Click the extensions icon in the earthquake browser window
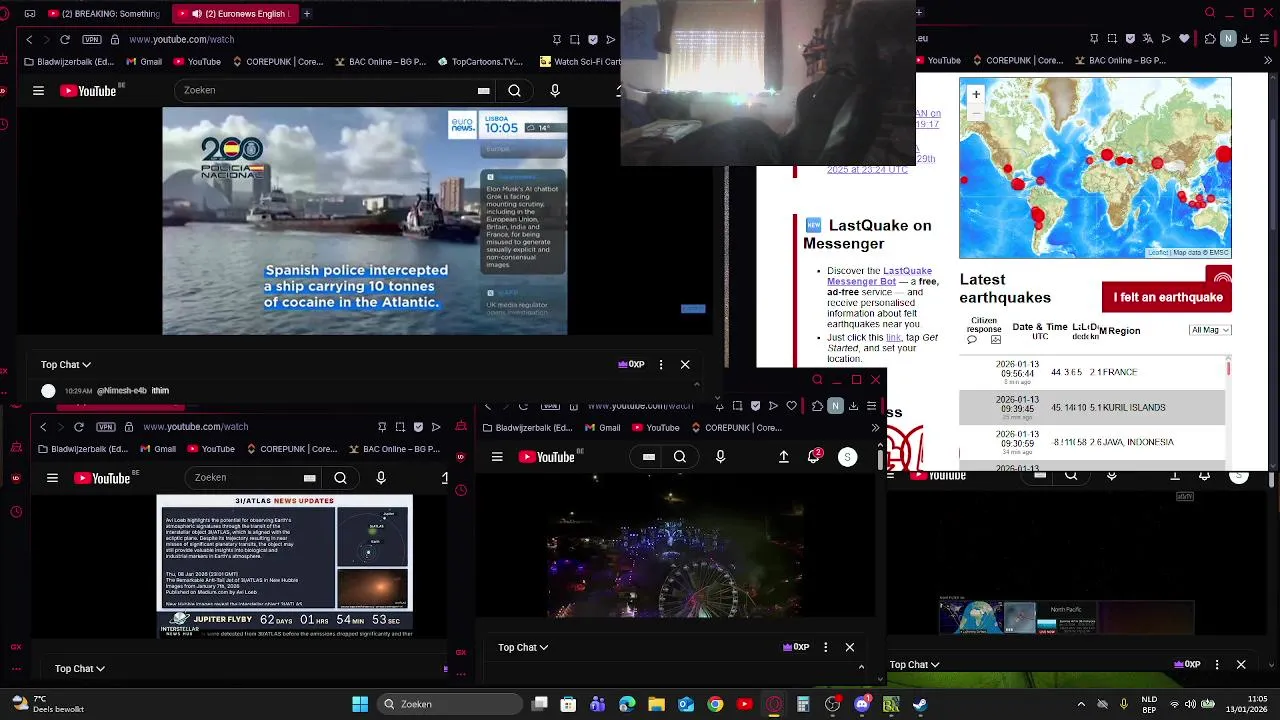This screenshot has height=720, width=1280. tap(1210, 39)
